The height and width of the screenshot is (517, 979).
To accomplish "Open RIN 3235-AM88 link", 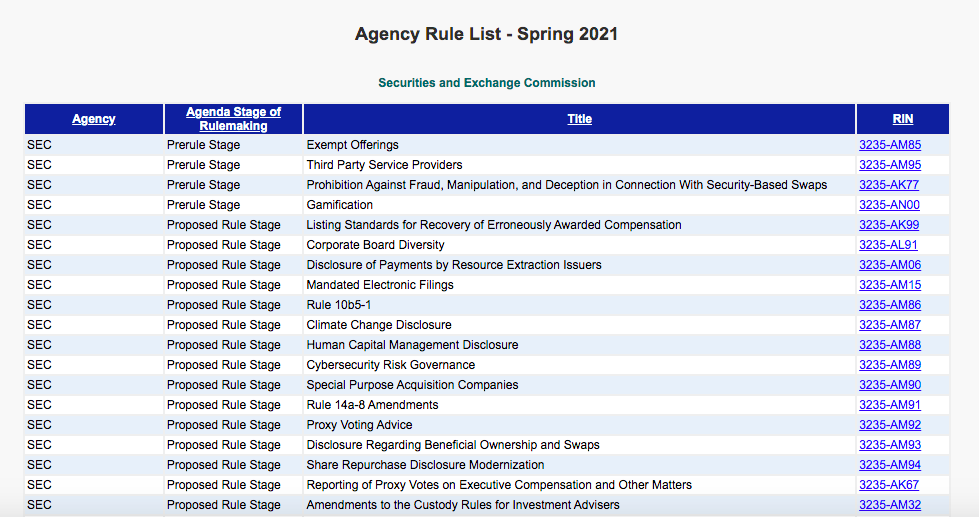I will coord(889,345).
